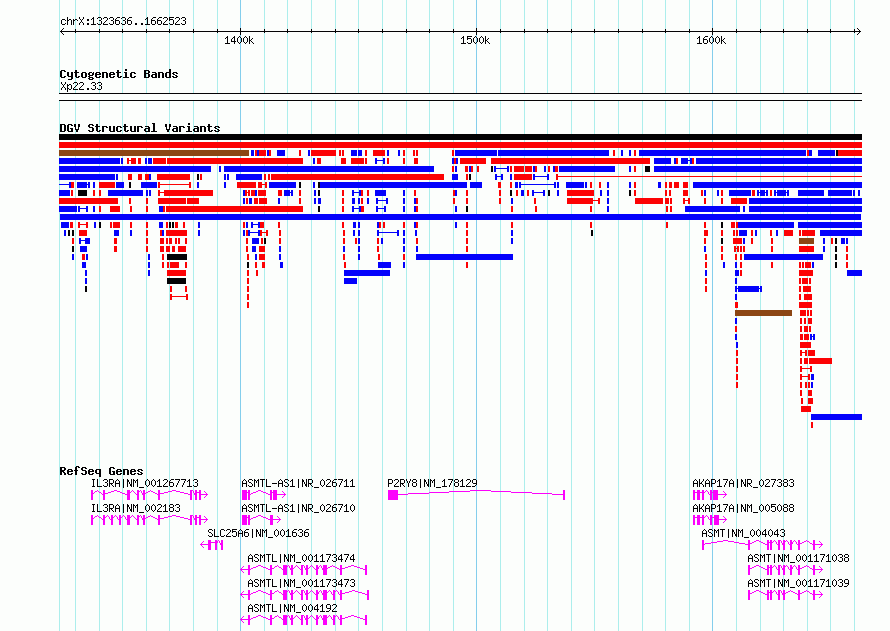
Task: Click the brown variant bar above the ASMT genes
Action: point(763,313)
